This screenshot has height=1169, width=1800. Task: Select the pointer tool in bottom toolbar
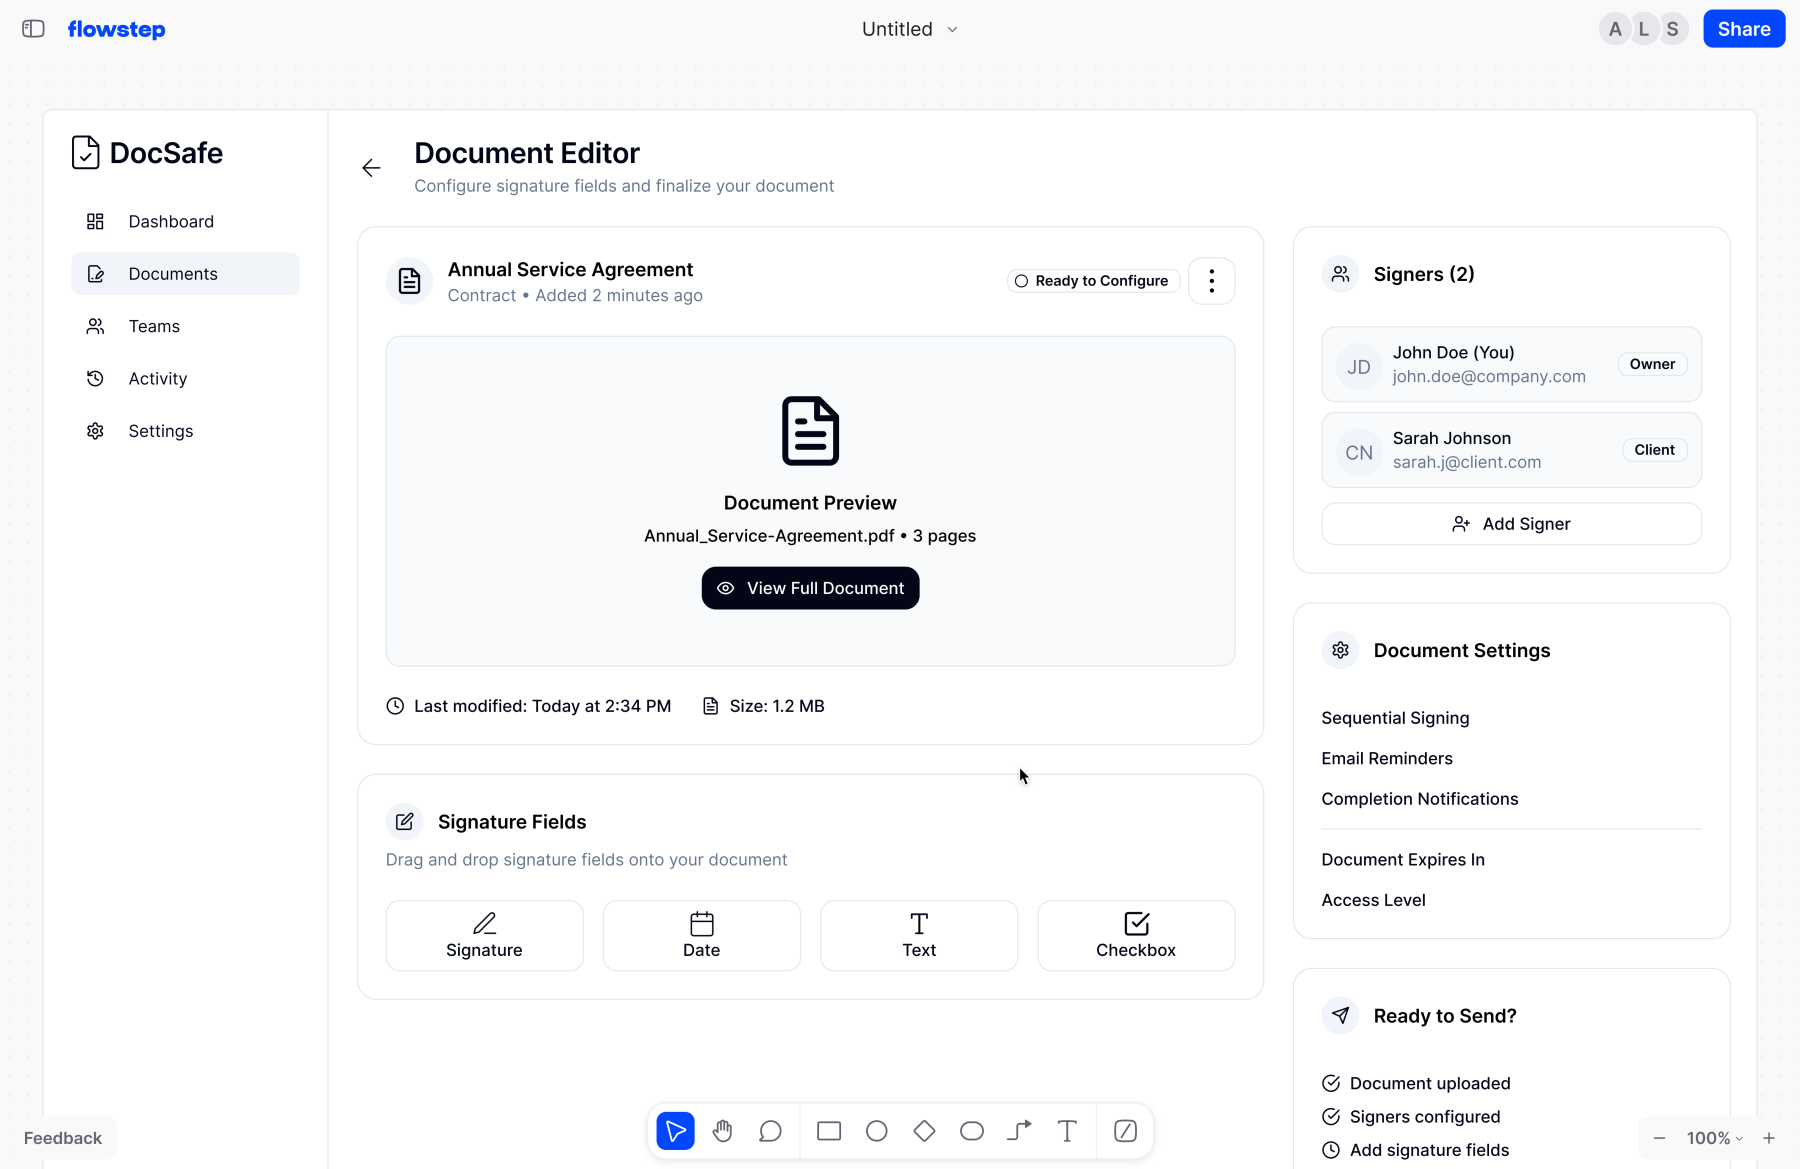click(676, 1131)
